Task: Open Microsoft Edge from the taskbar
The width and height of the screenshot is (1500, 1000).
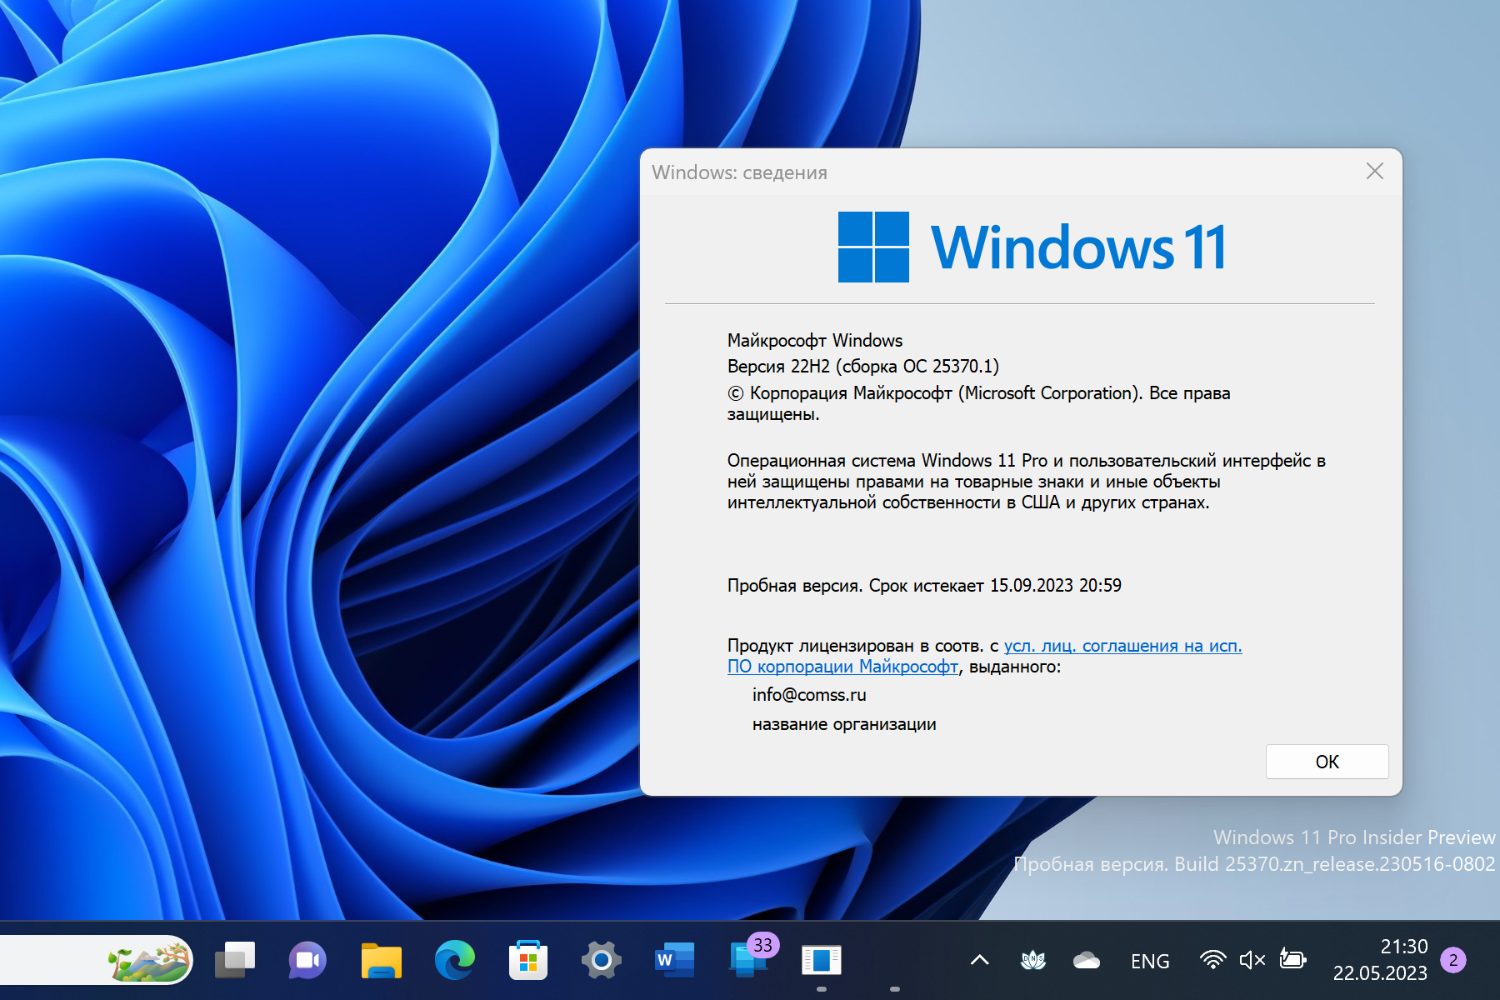Action: [x=455, y=960]
